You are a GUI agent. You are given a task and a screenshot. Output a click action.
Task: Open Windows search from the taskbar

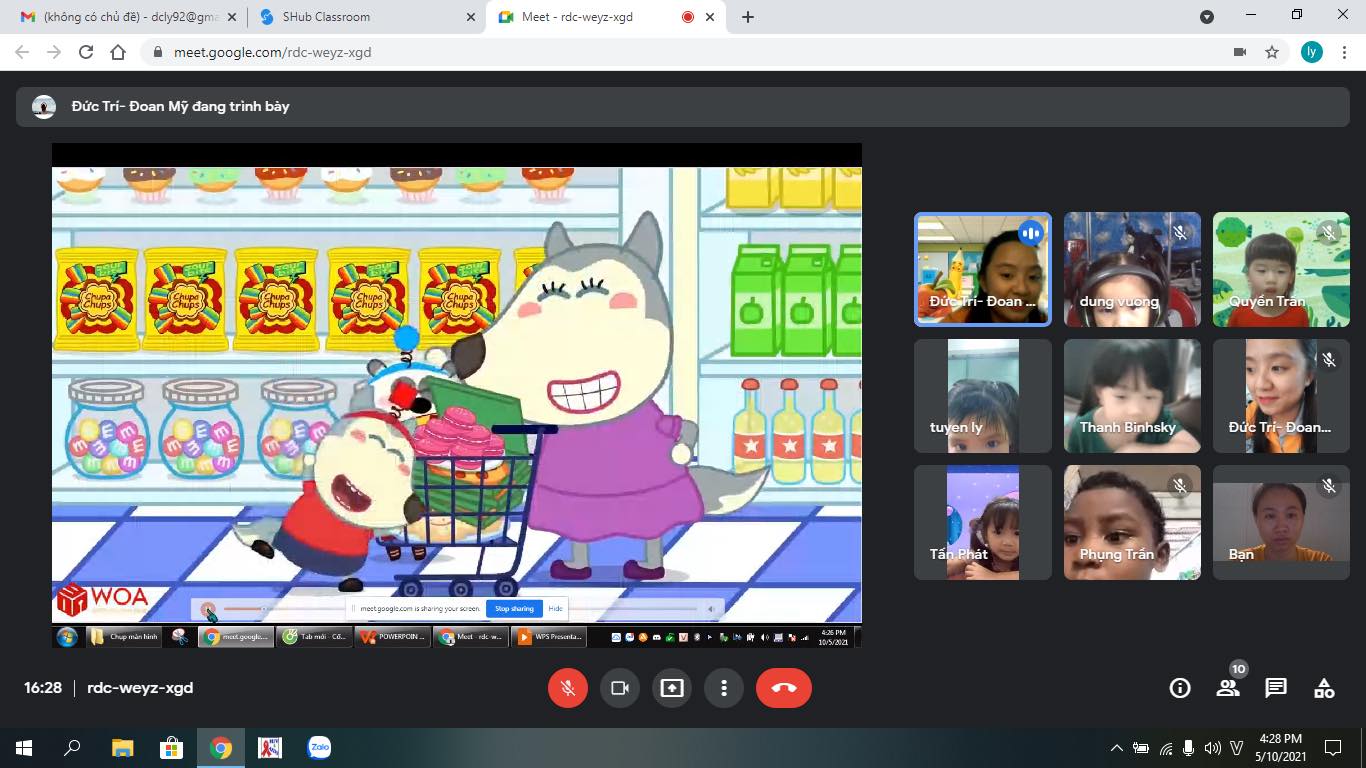[72, 748]
